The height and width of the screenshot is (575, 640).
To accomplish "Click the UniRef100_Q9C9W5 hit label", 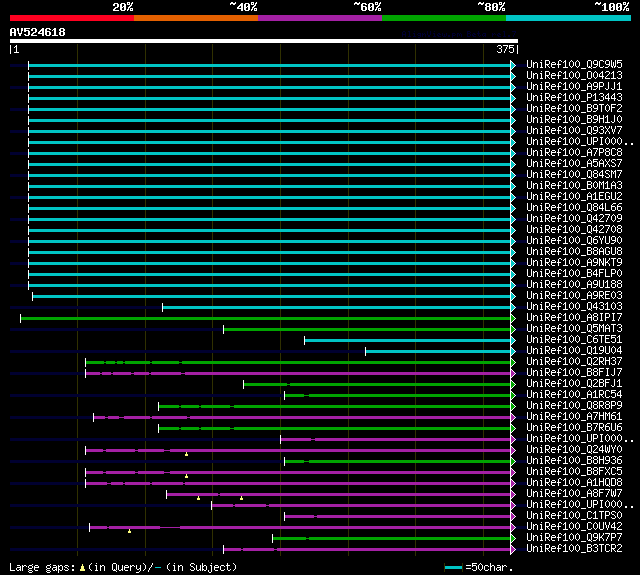I will click(574, 64).
